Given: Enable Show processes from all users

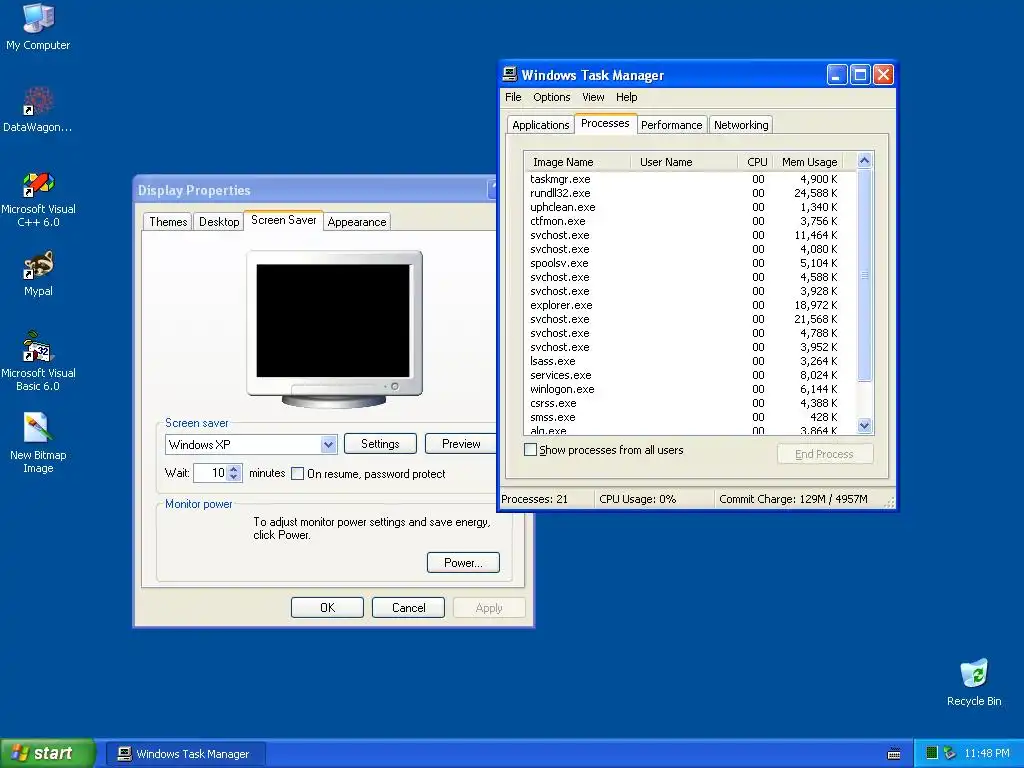Looking at the screenshot, I should click(530, 450).
